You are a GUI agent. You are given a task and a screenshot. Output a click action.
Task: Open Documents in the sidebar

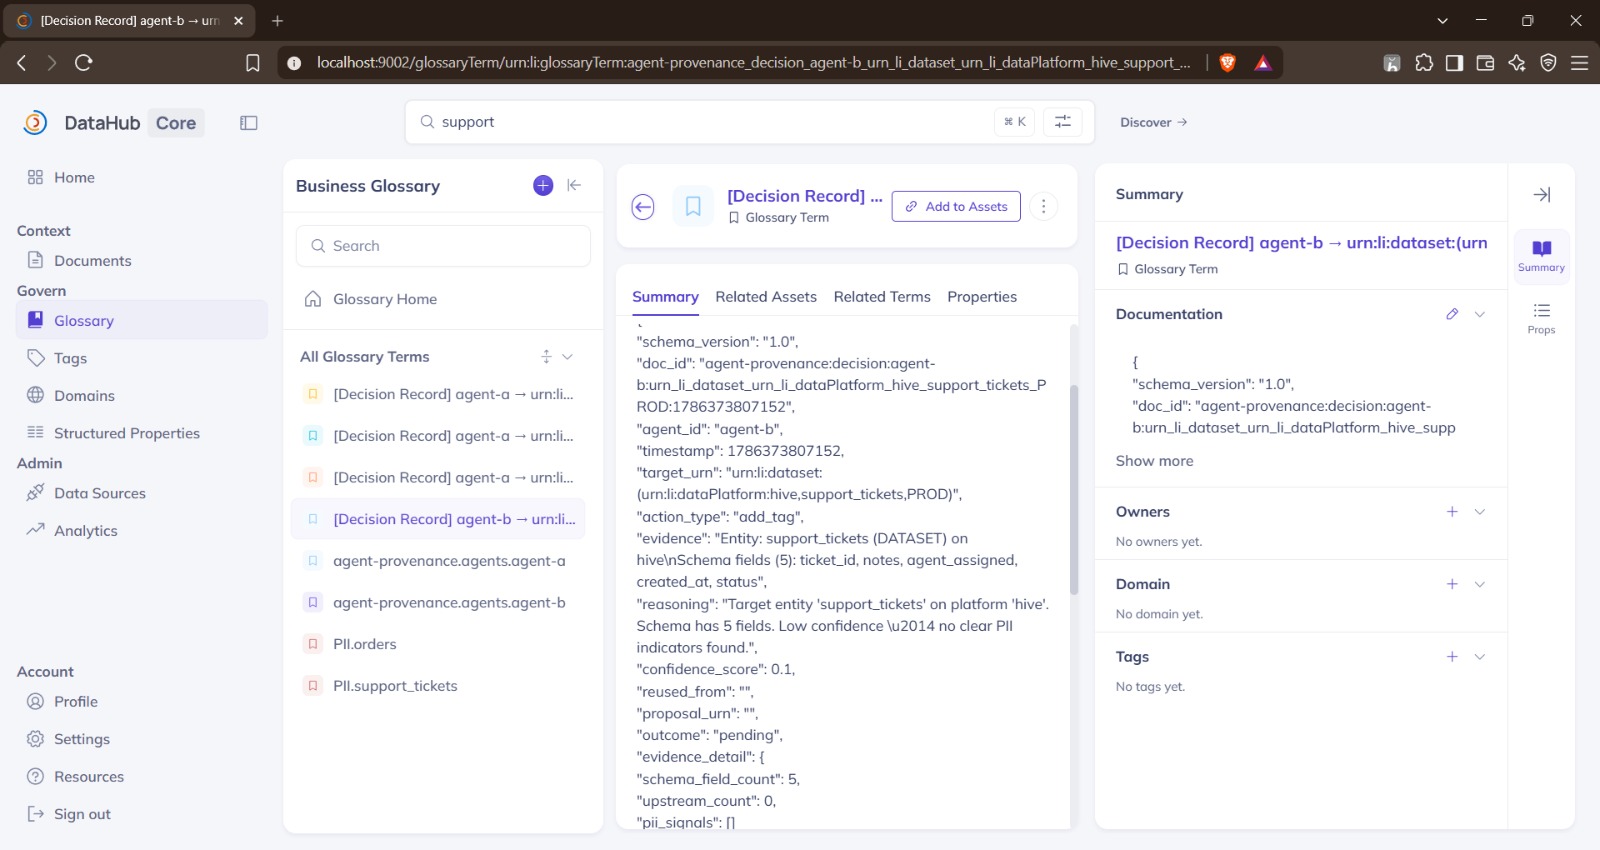tap(142, 261)
